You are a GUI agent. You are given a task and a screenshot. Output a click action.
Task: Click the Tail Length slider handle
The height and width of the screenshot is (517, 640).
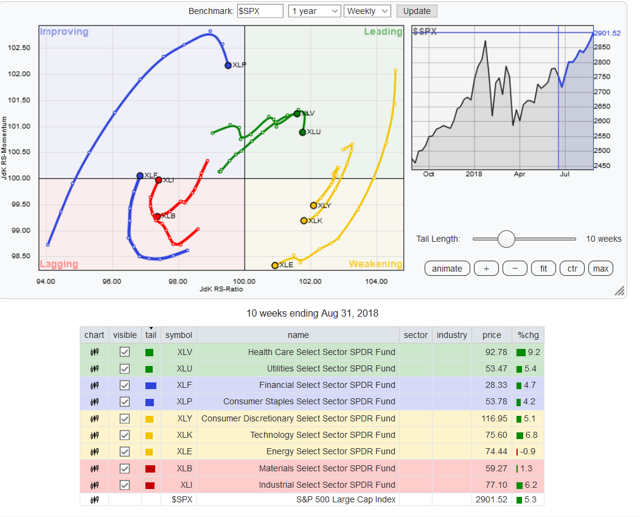(506, 239)
